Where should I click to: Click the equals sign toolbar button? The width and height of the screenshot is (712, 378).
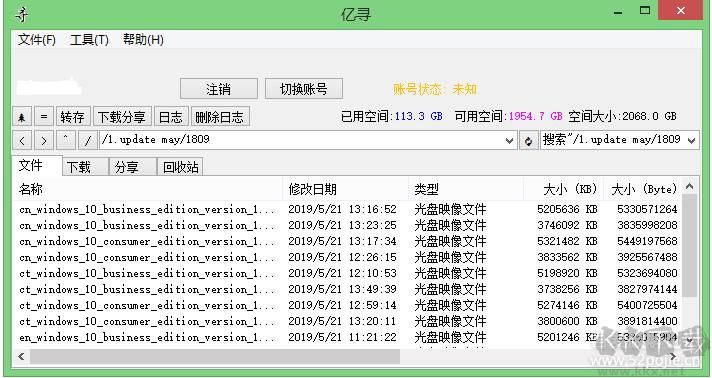coord(44,117)
